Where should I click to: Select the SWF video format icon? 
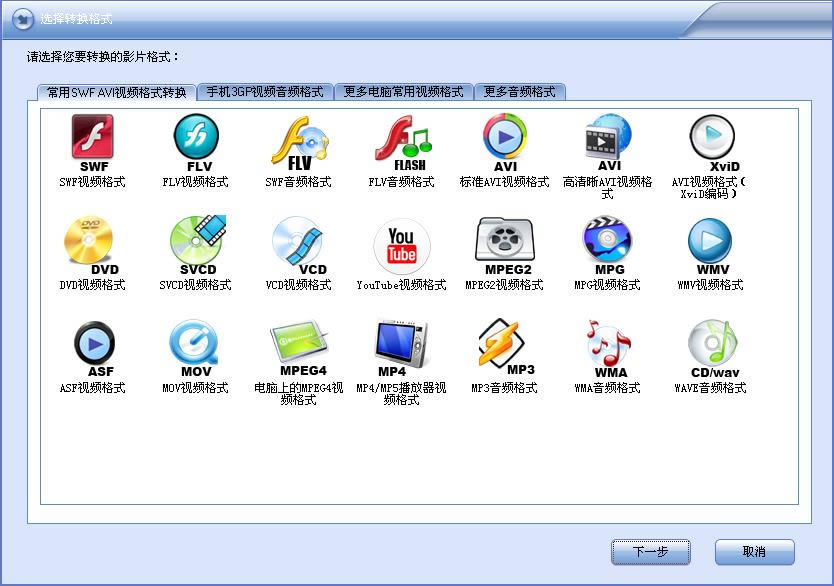(93, 143)
